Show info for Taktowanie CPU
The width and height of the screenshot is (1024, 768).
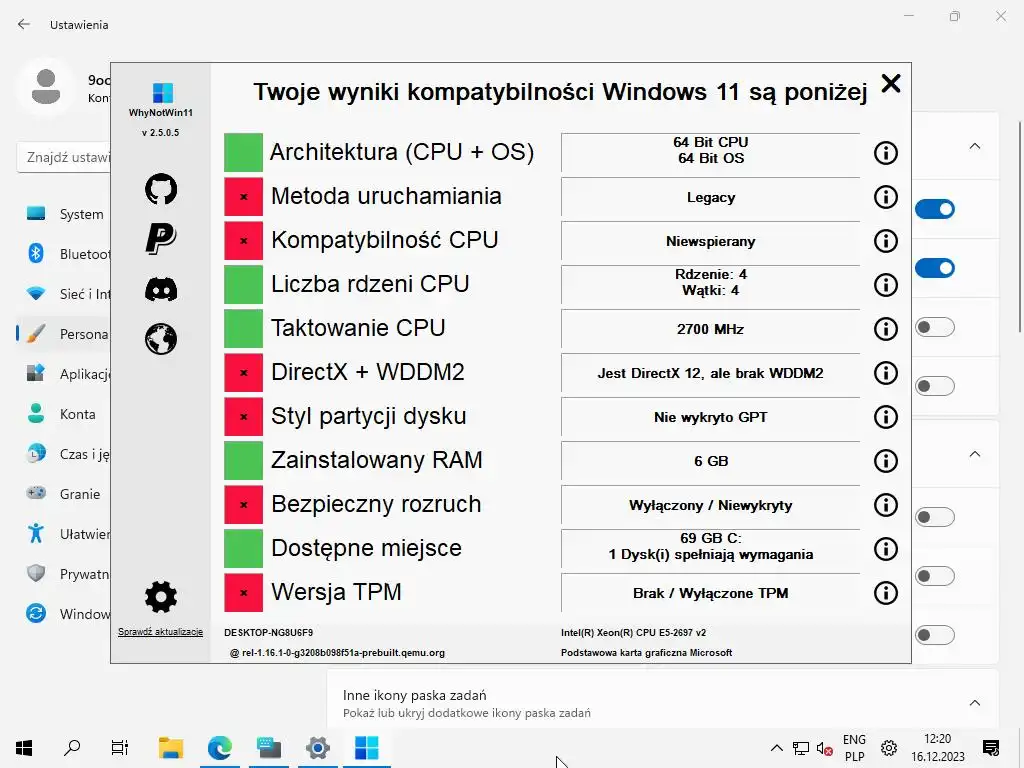coord(886,328)
